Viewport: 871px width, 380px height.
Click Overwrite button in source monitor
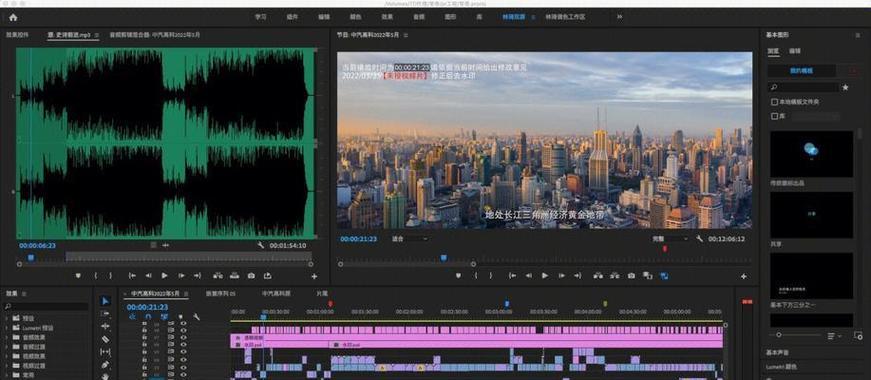234,276
